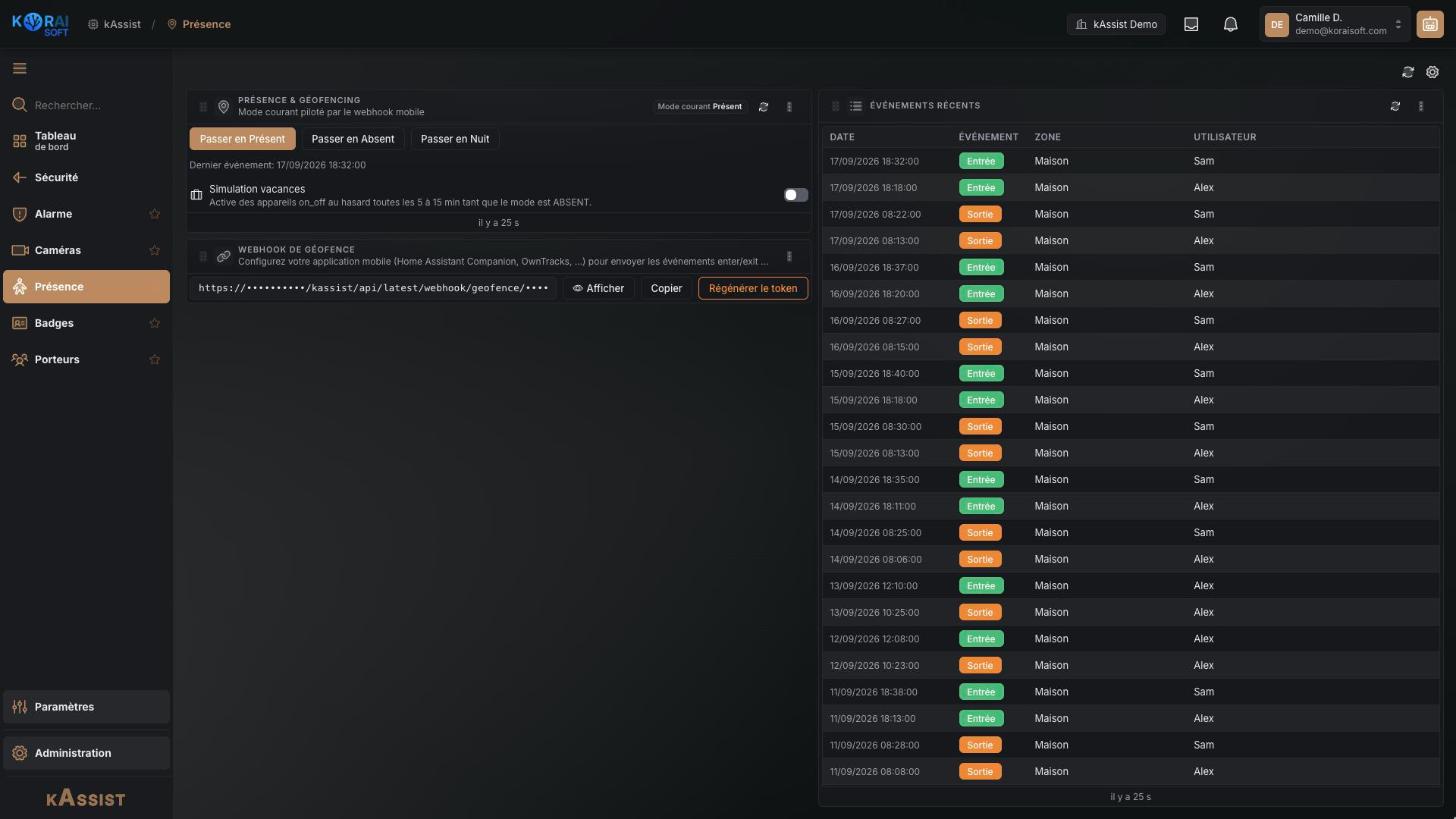Screen dimensions: 1456x819
Task: Open the hamburger sidebar menu icon
Action: 19,69
